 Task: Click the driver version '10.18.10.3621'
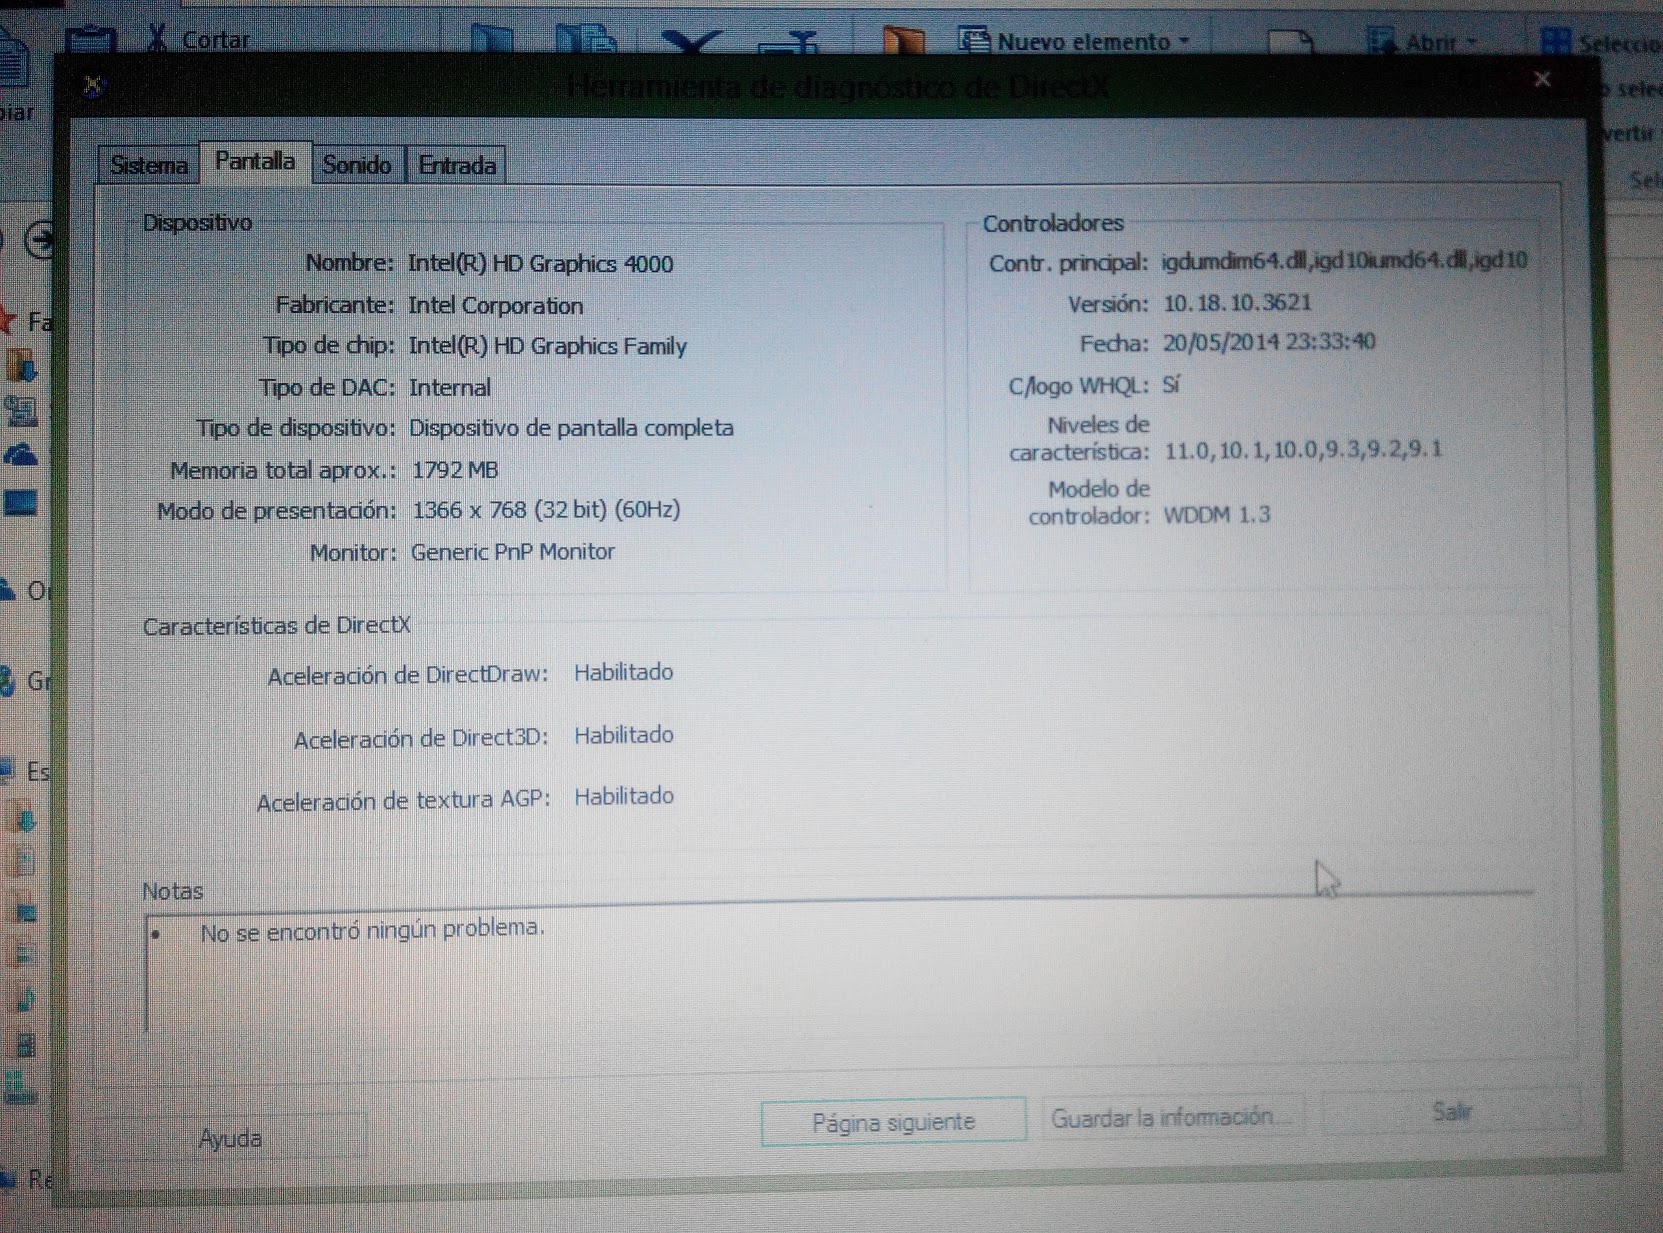(1237, 303)
